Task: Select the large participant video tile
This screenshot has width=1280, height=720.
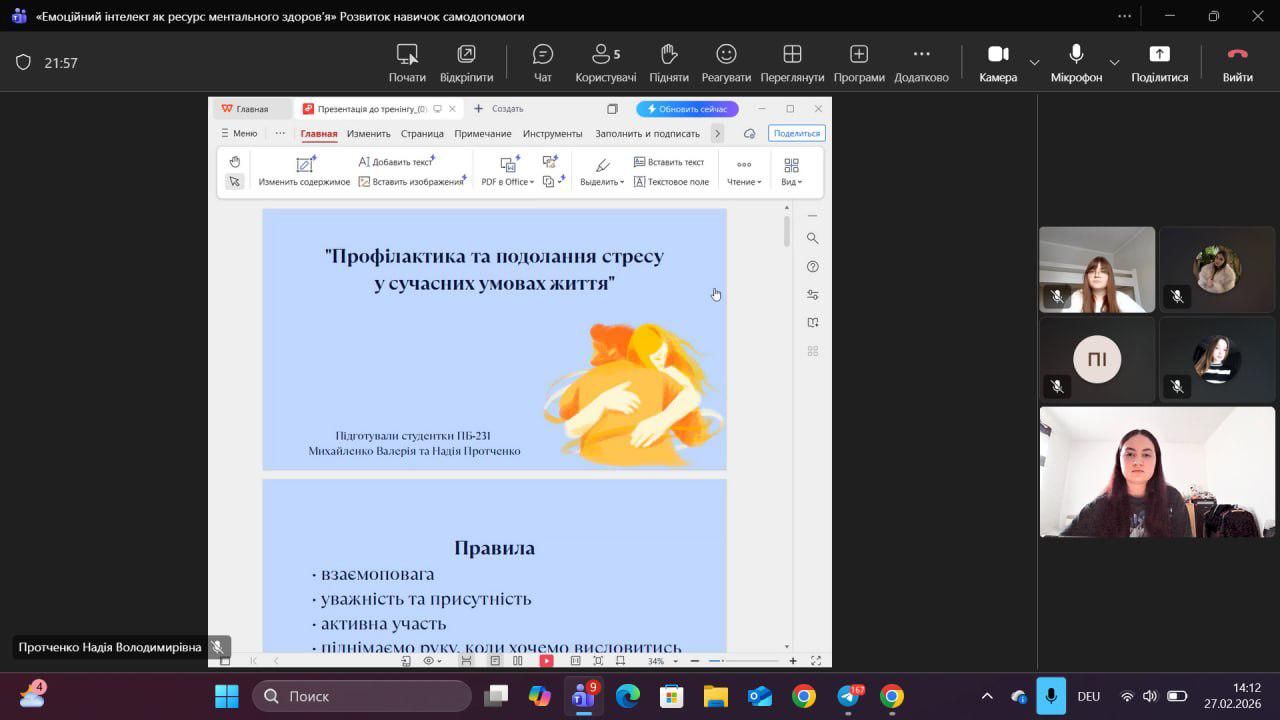Action: point(1157,472)
